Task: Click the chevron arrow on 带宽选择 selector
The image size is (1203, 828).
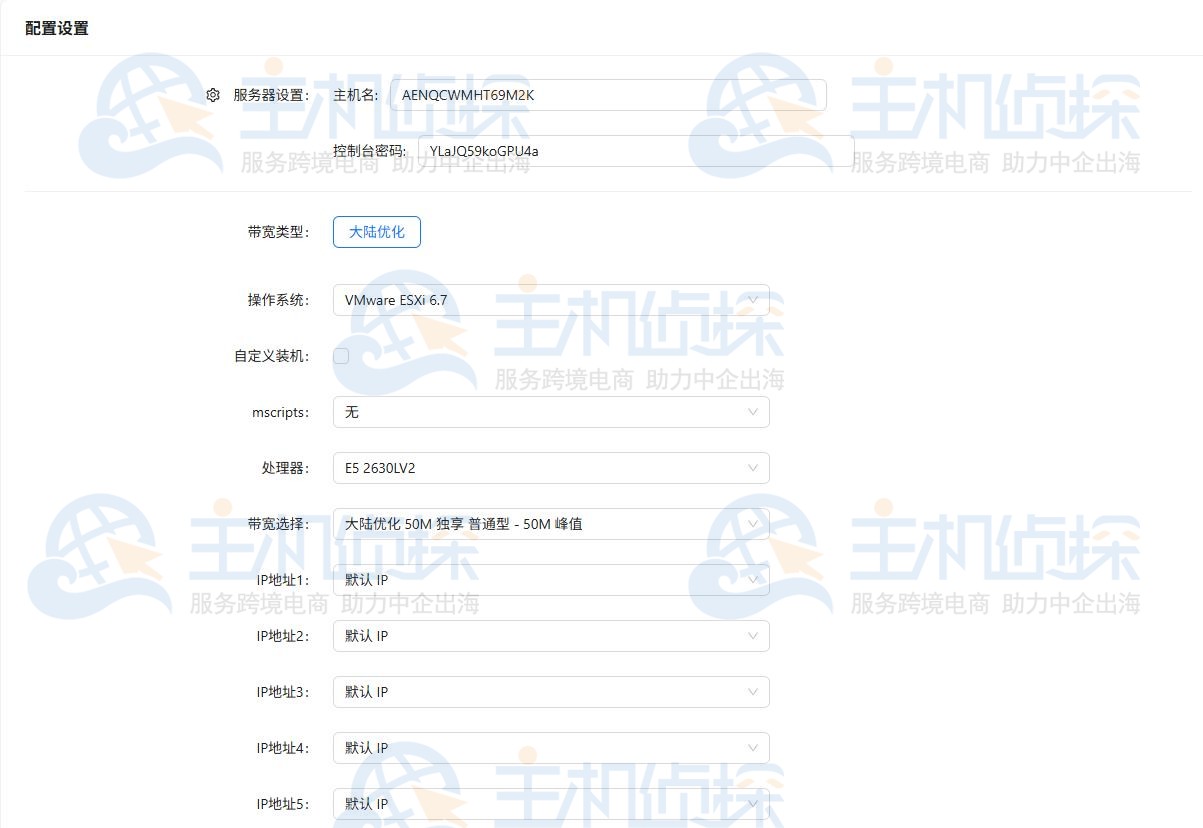Action: 754,523
